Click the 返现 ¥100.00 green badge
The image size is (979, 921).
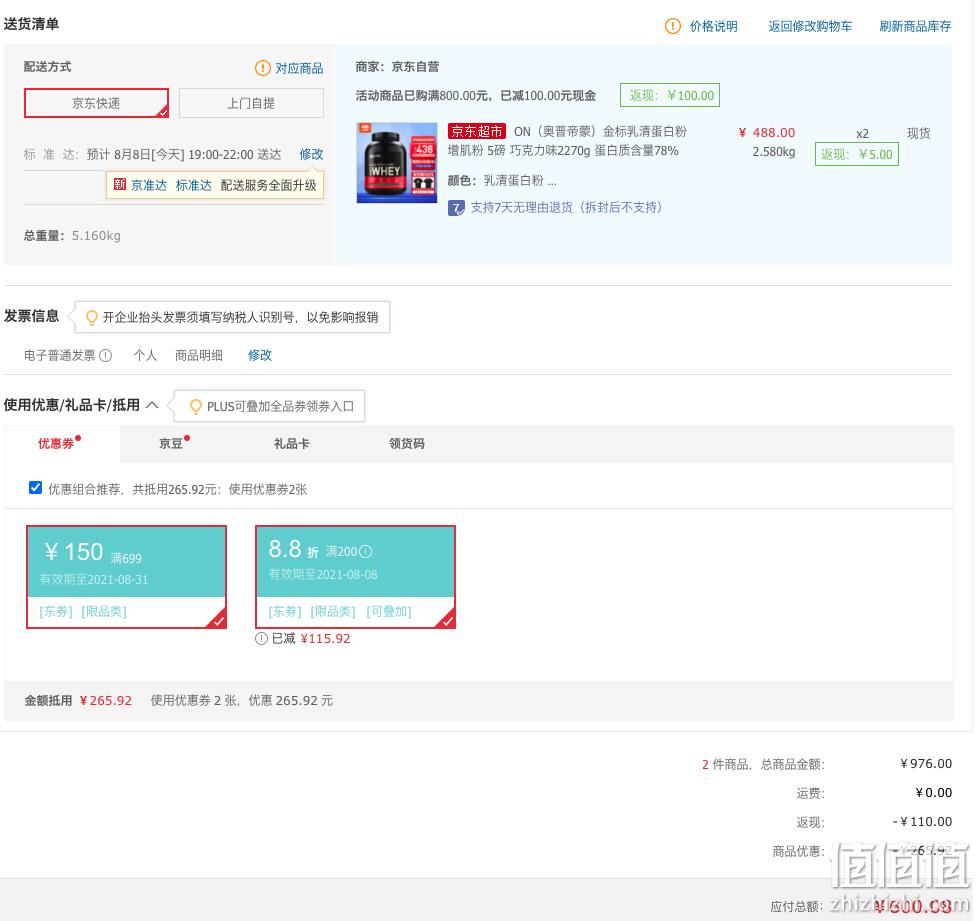(x=669, y=96)
